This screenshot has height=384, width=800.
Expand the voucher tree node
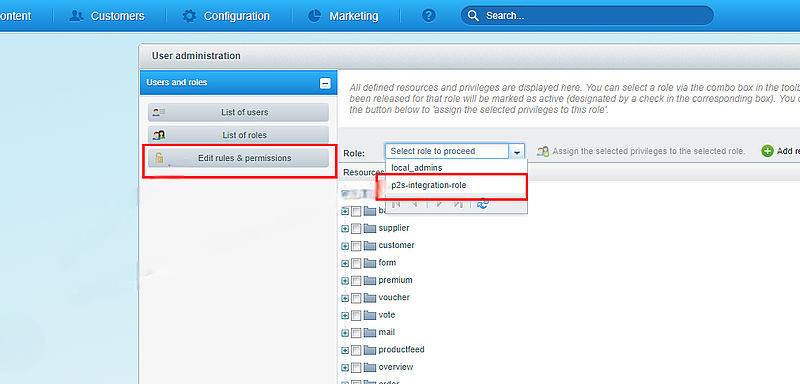point(345,298)
